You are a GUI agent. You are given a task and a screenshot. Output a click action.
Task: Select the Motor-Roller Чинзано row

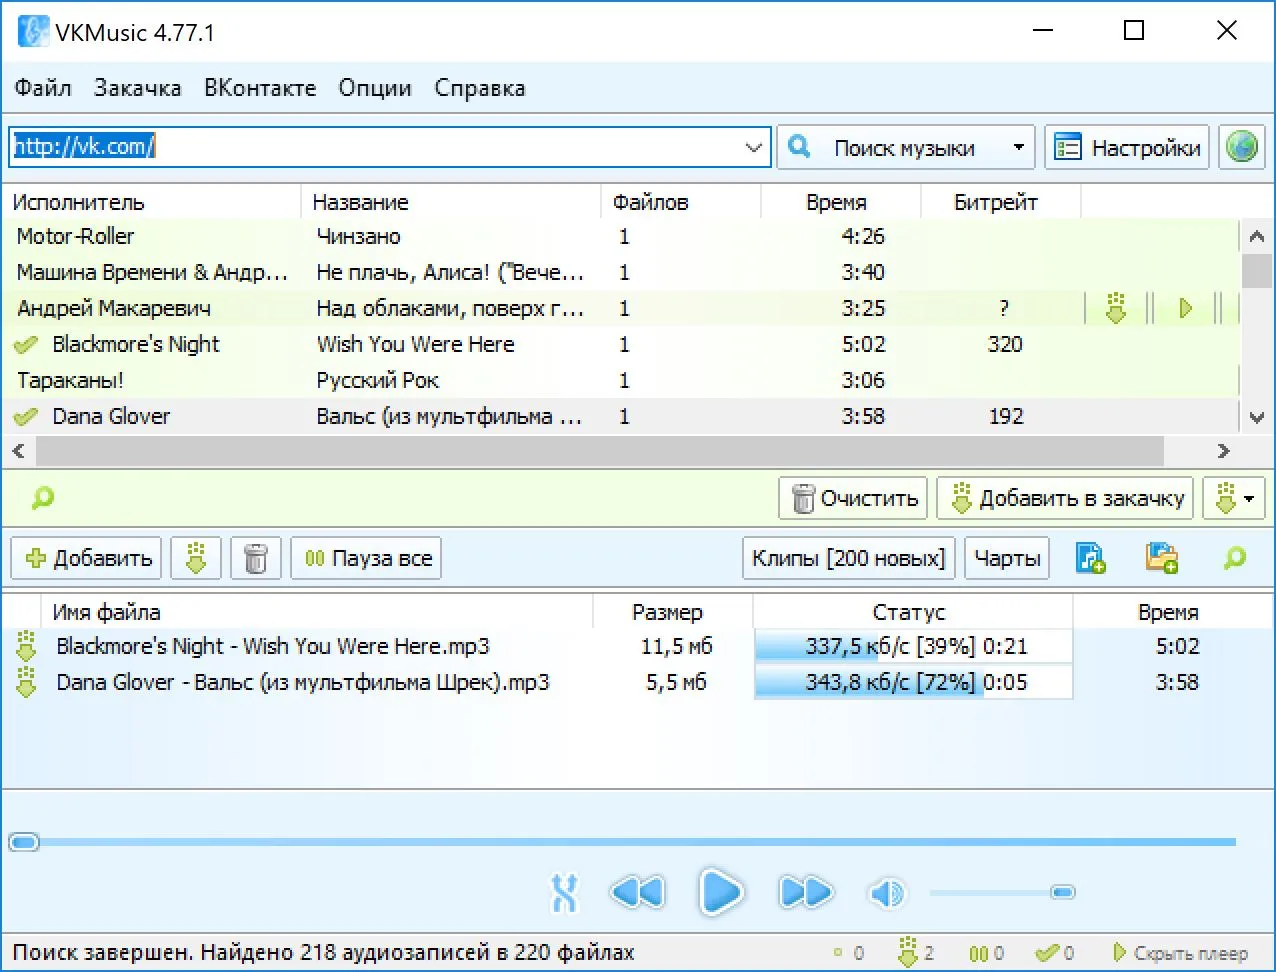coord(620,237)
